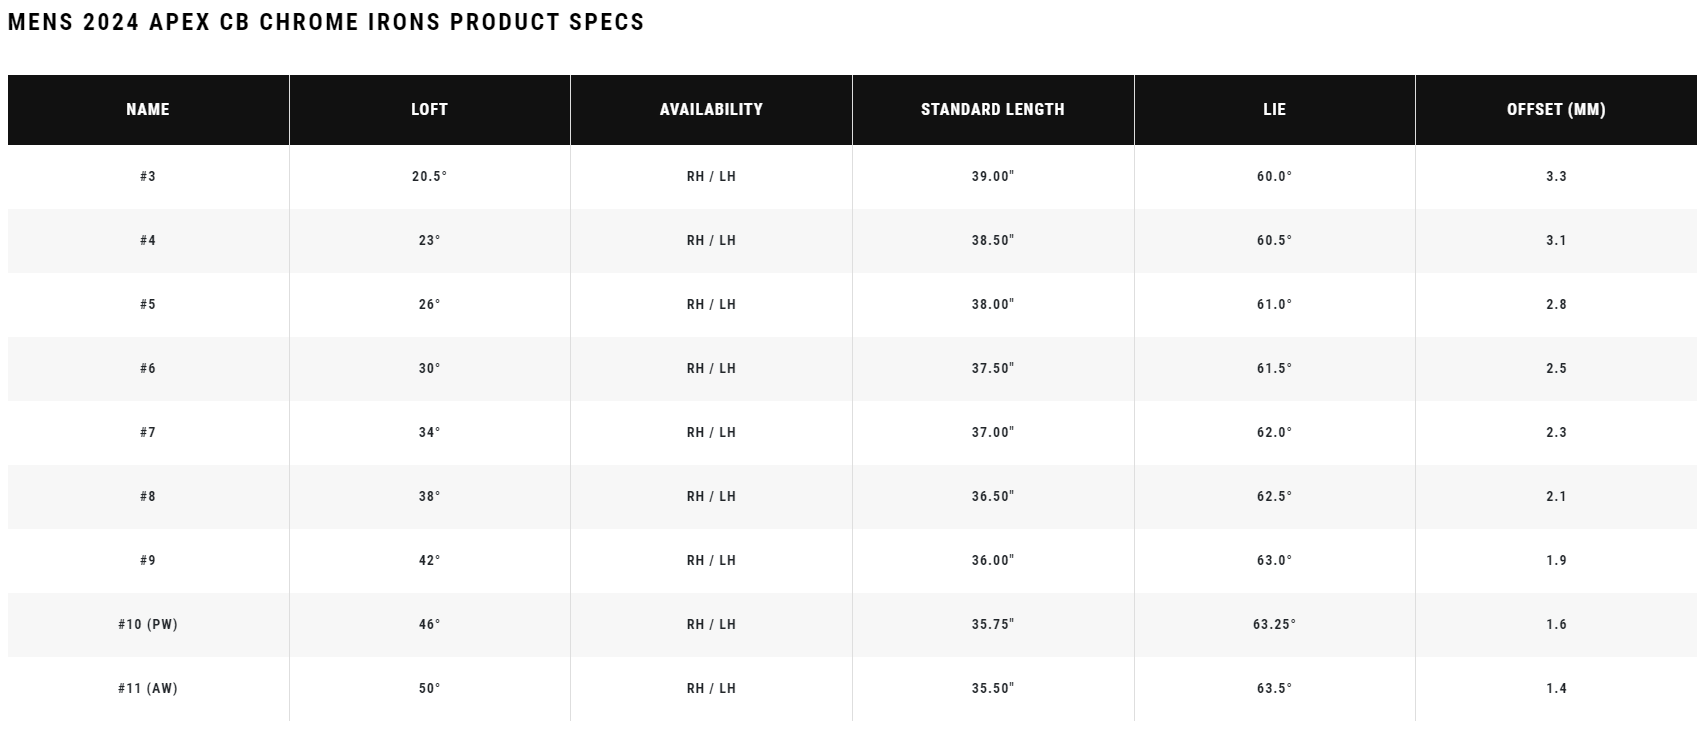Select the AVAILABILITY column header

tap(711, 110)
